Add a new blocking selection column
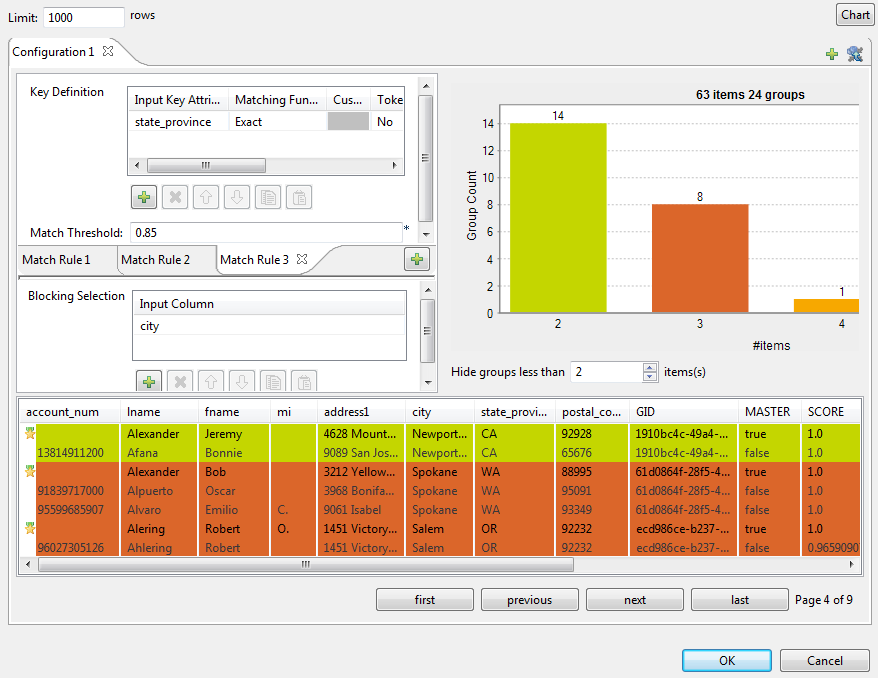The width and height of the screenshot is (878, 678). 147,381
